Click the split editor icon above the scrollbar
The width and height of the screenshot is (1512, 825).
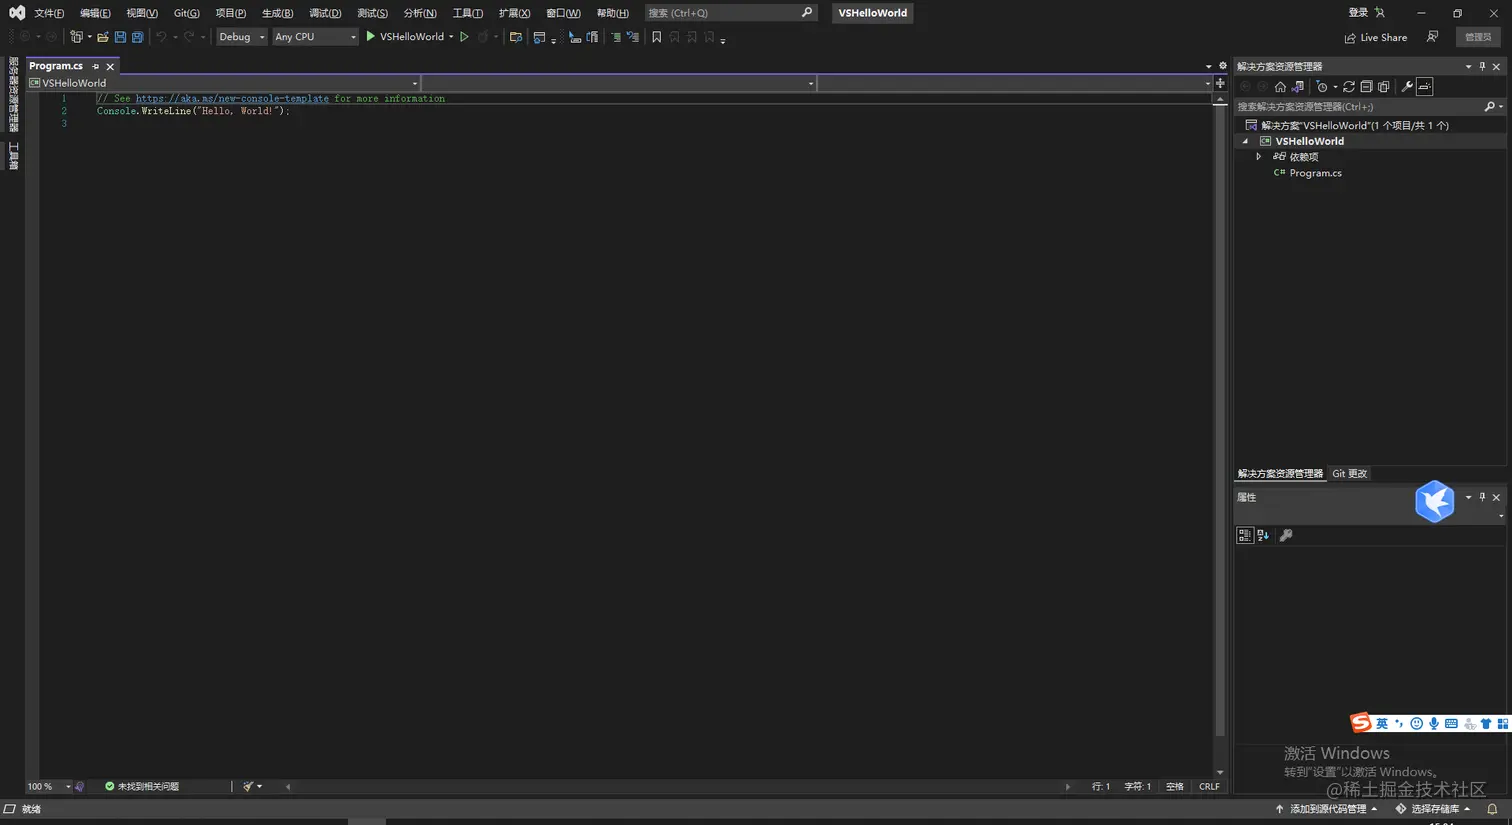pos(1220,83)
